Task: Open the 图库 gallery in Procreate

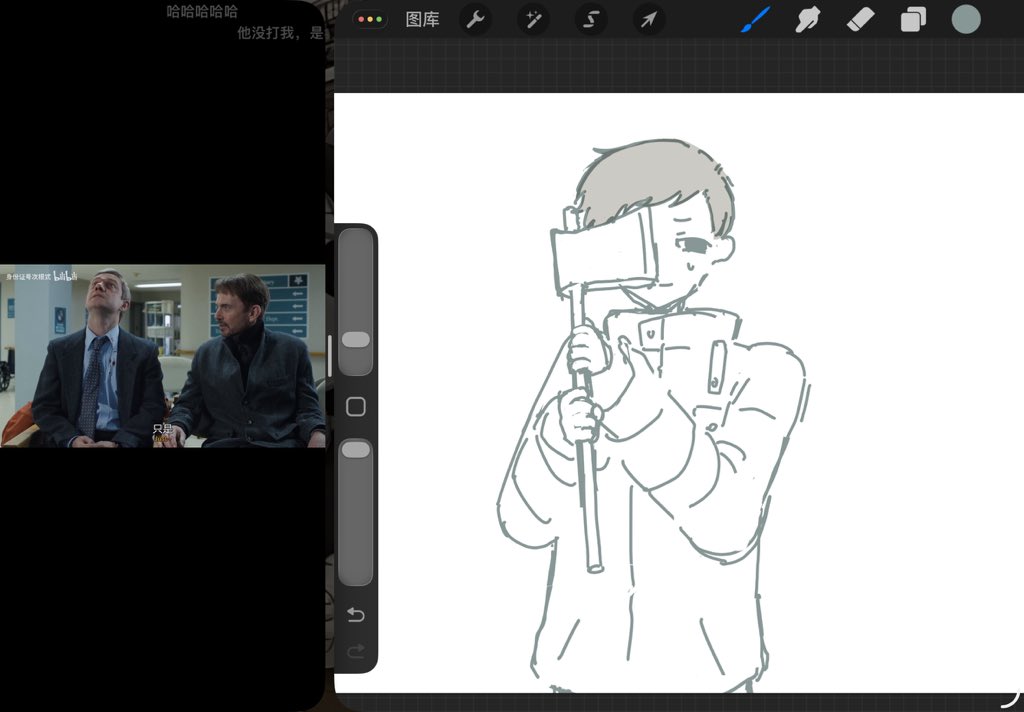Action: 422,20
